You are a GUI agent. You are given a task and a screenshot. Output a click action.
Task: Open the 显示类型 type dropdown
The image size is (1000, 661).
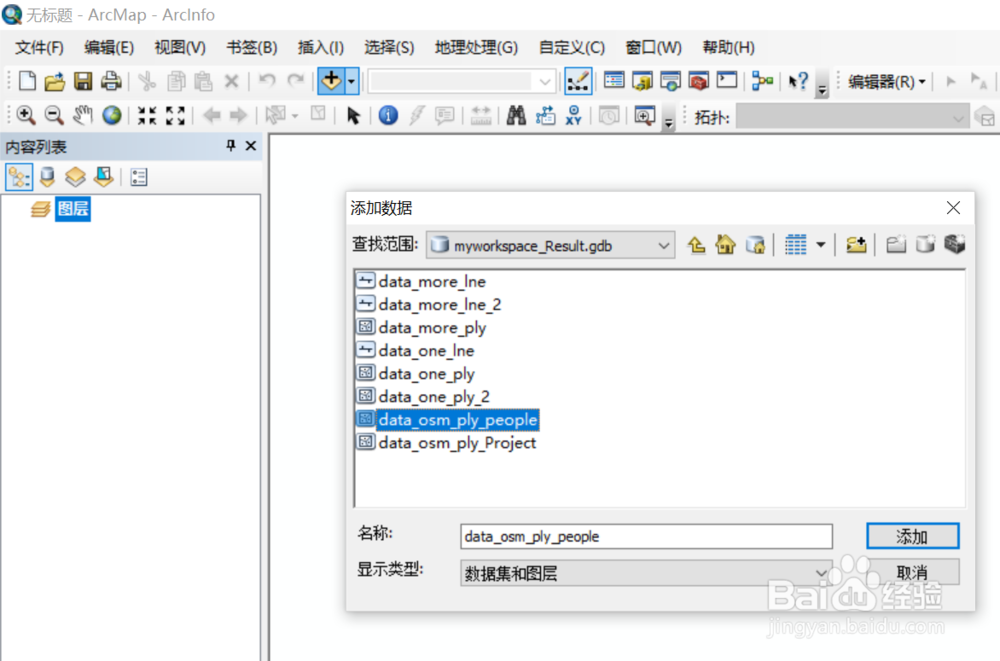(x=646, y=573)
